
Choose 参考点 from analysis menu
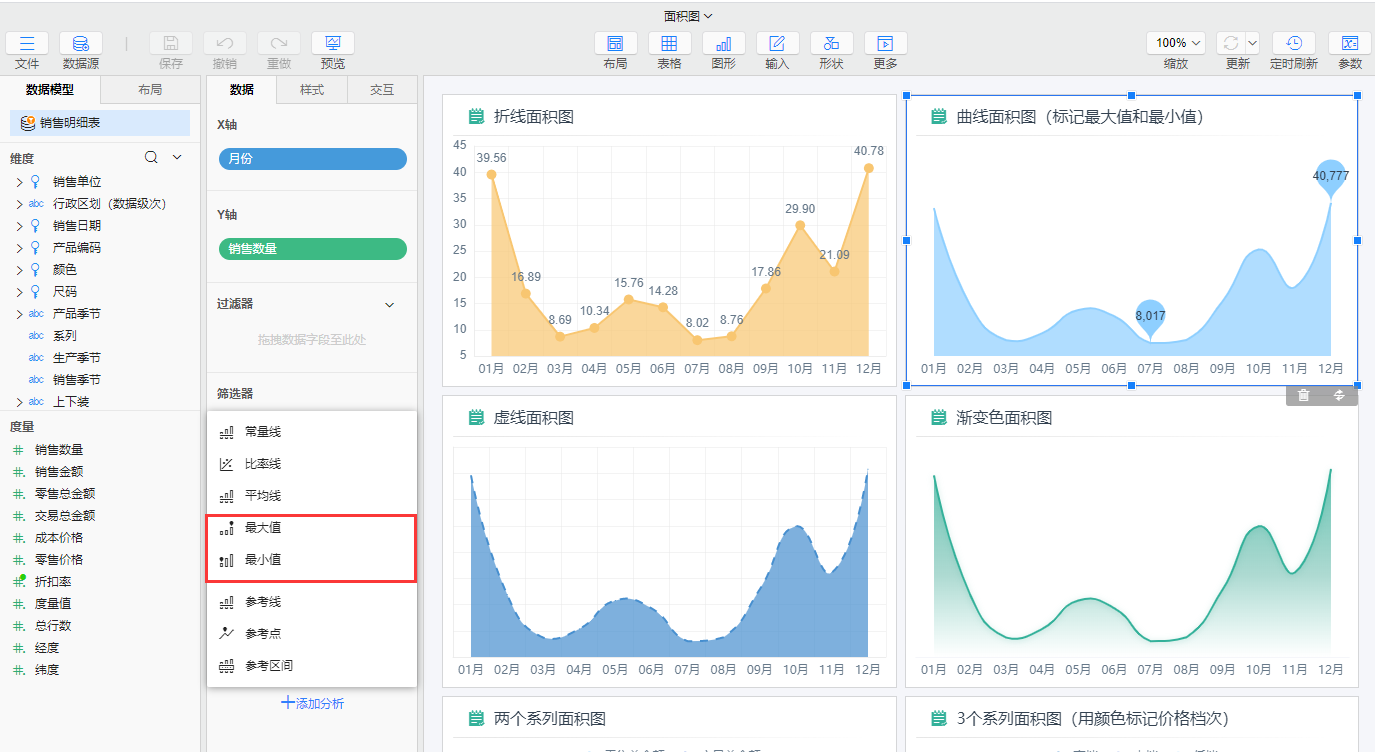tap(311, 634)
